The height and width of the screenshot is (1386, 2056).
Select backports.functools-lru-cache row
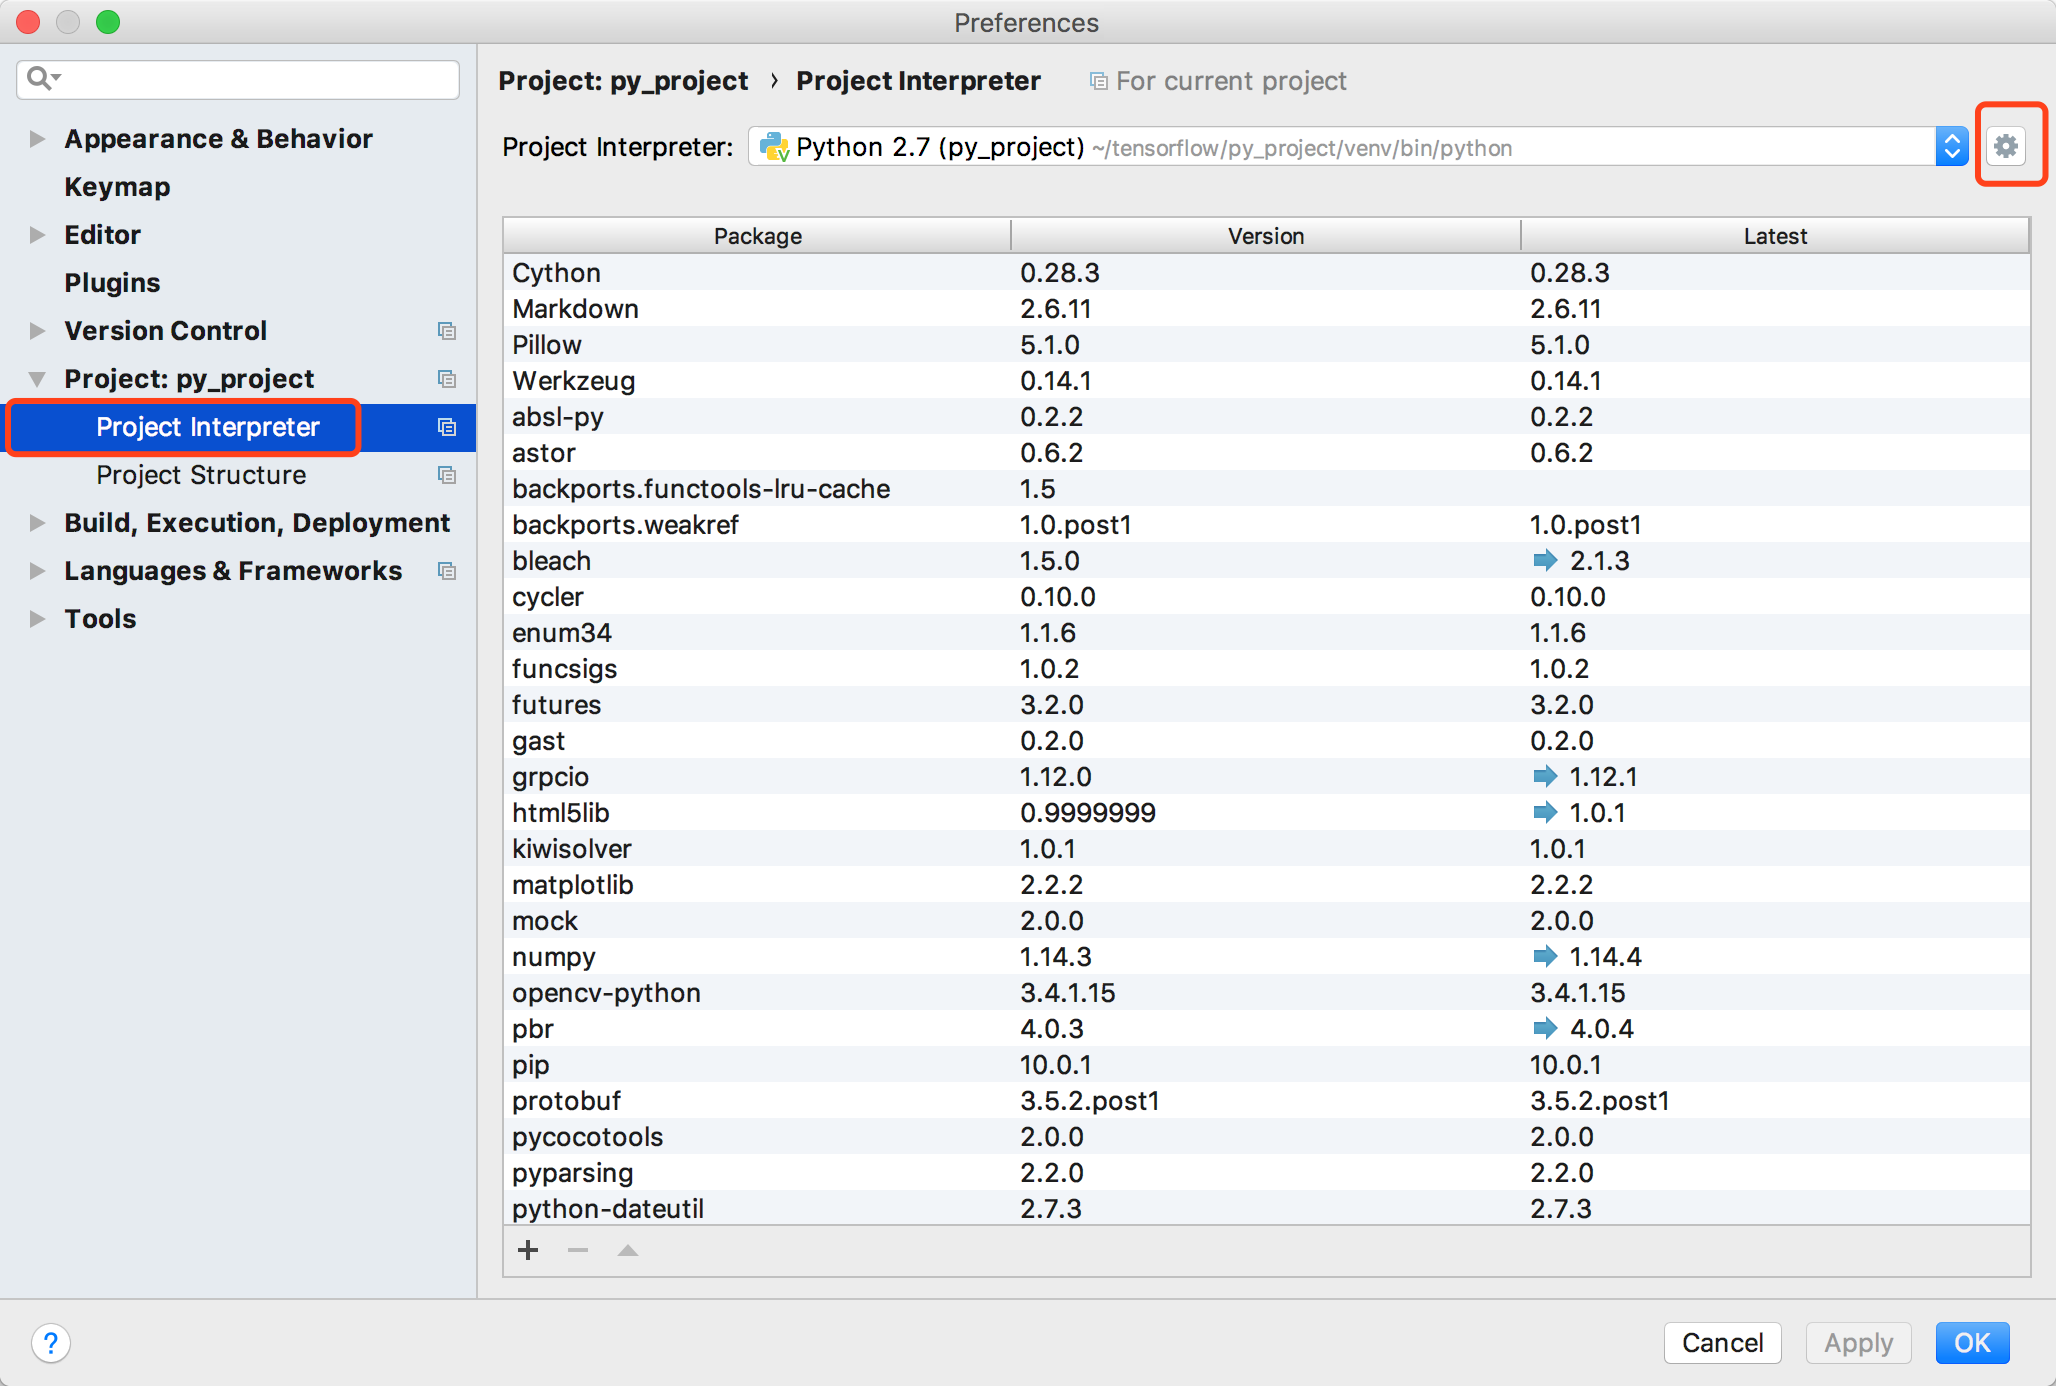pos(1266,488)
